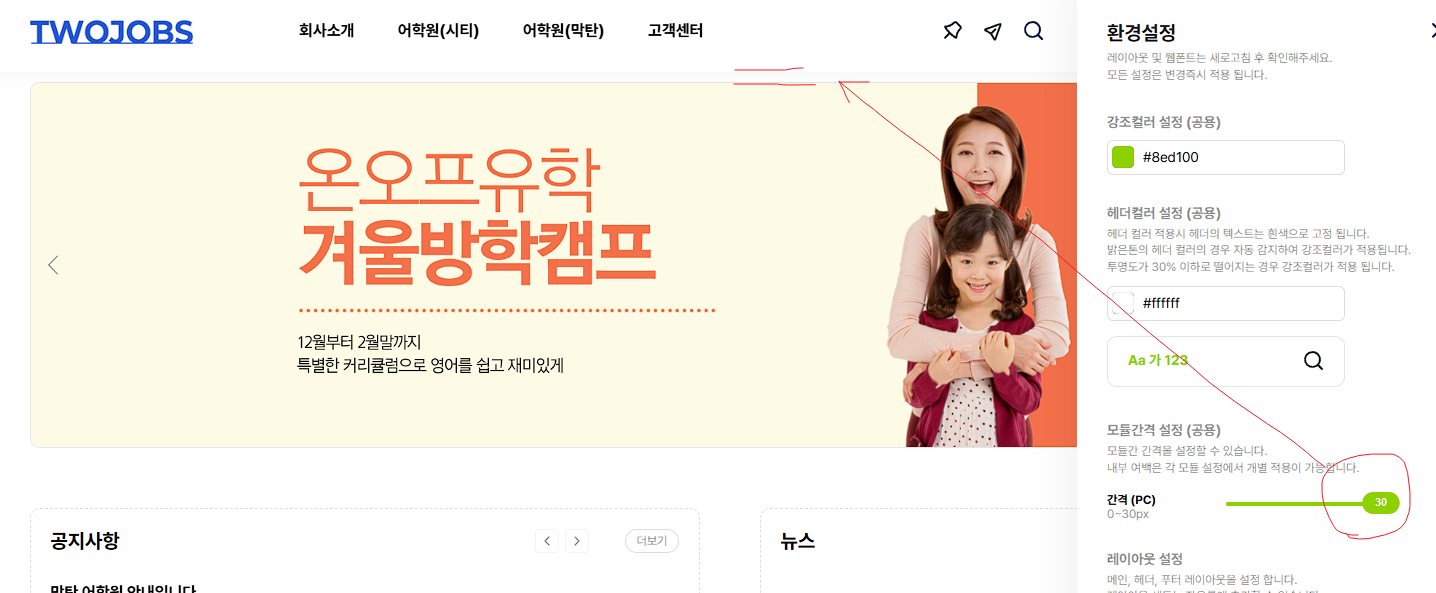Open search with the header magnifier icon

pos(1034,31)
